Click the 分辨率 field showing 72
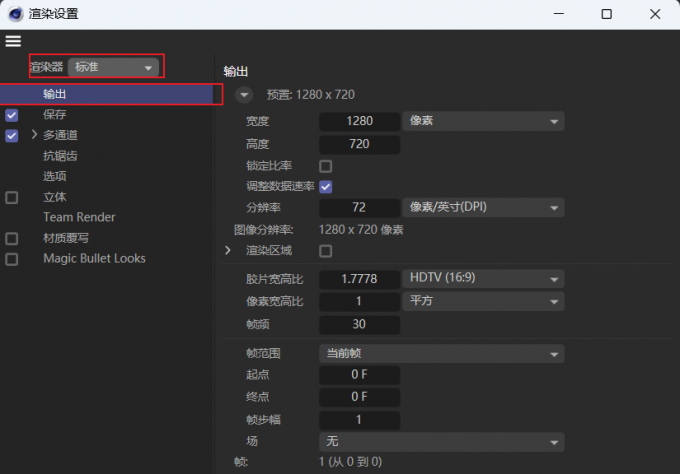 pyautogui.click(x=360, y=208)
